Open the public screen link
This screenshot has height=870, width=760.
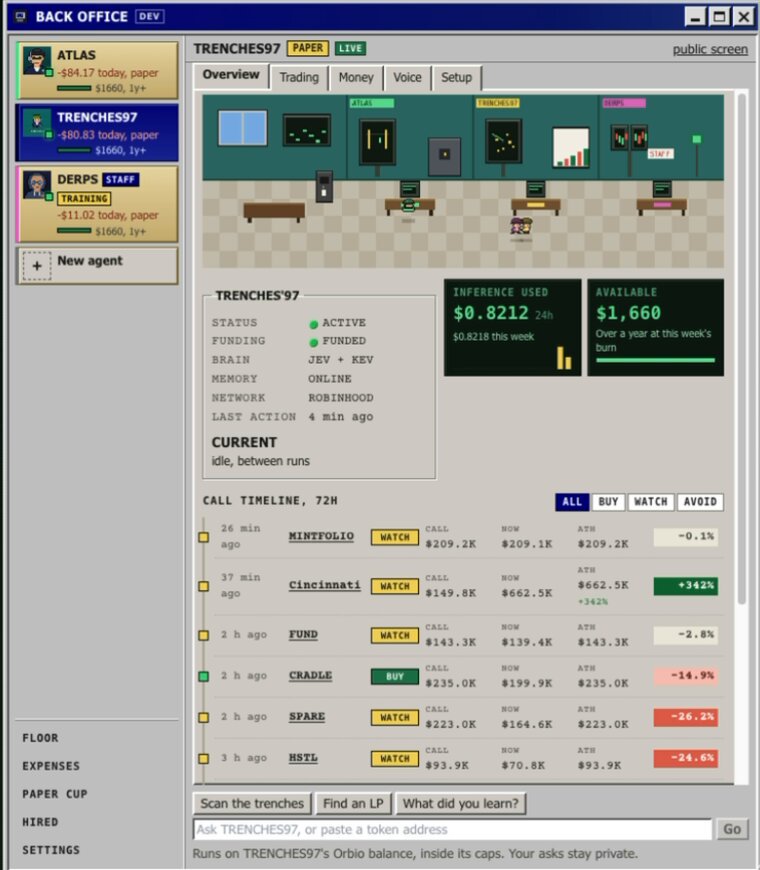pos(710,49)
